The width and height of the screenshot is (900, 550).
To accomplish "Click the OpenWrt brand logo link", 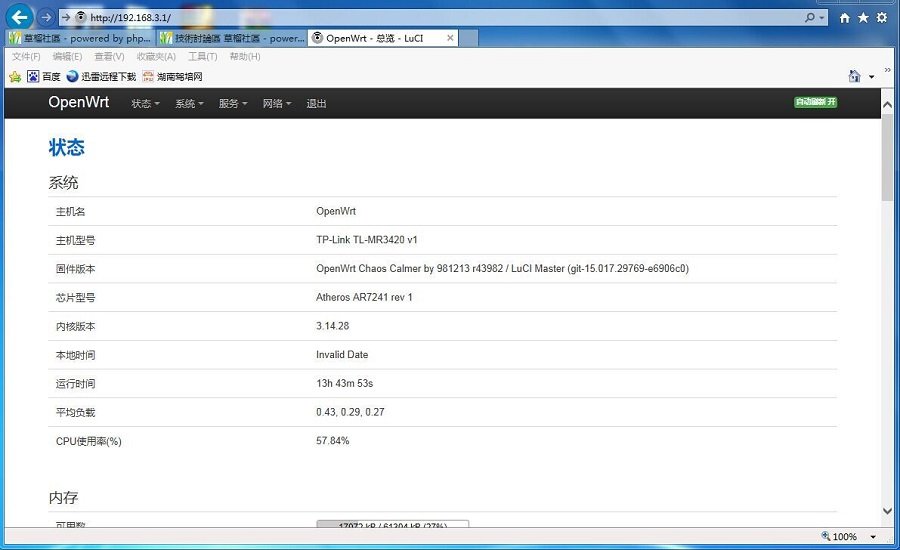I will tap(79, 102).
